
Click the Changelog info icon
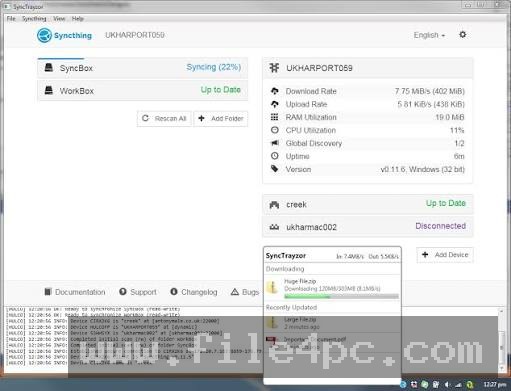point(174,292)
